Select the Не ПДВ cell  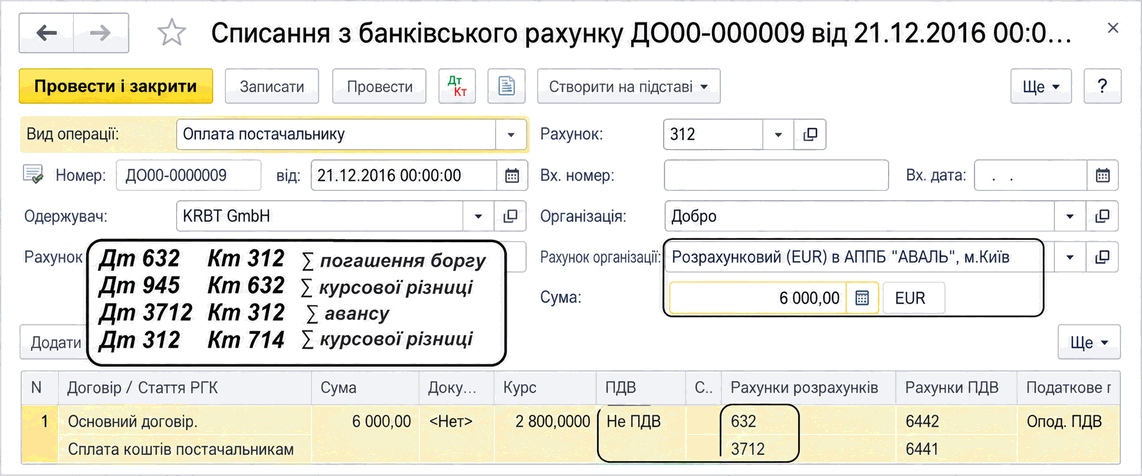[641, 421]
